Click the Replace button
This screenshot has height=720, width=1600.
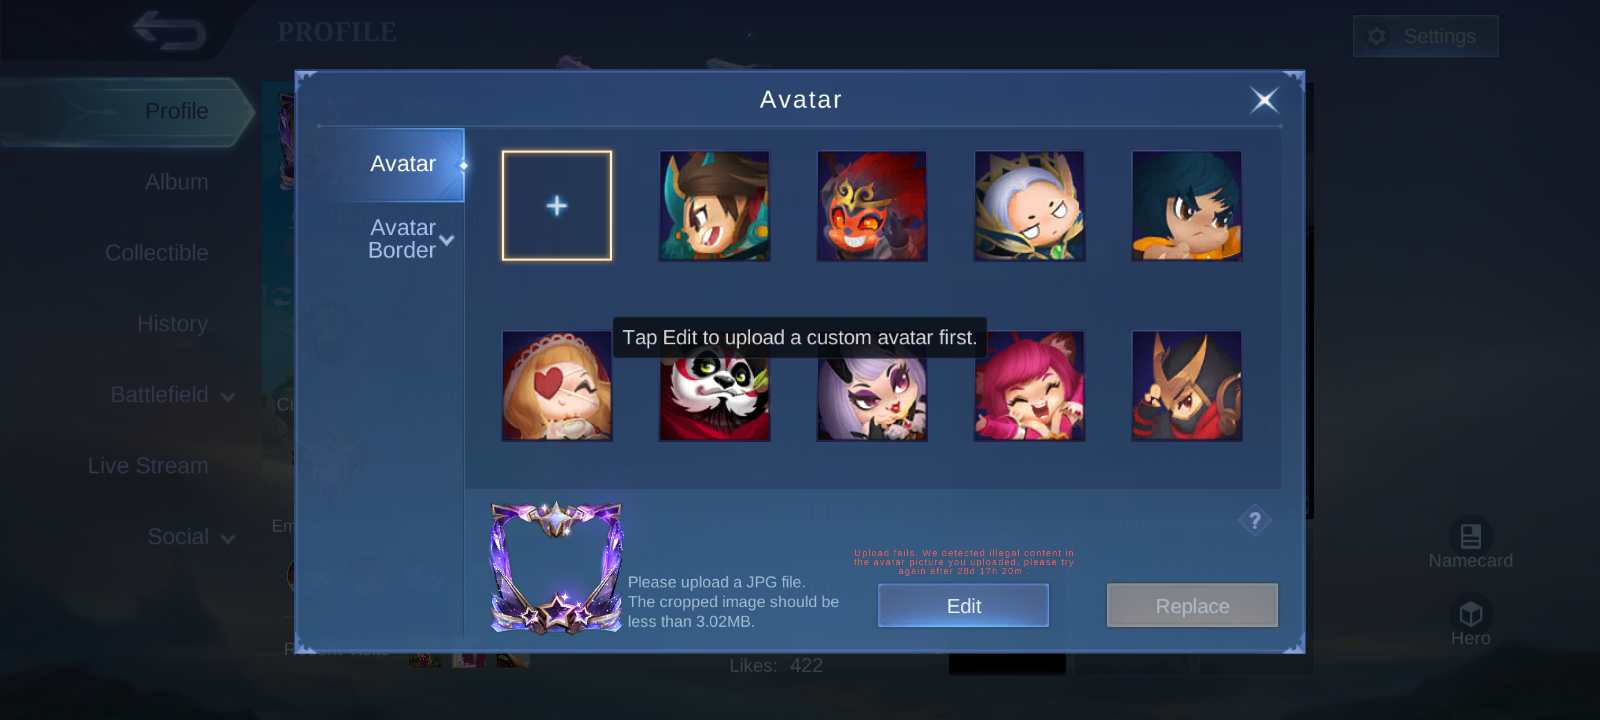coord(1192,606)
